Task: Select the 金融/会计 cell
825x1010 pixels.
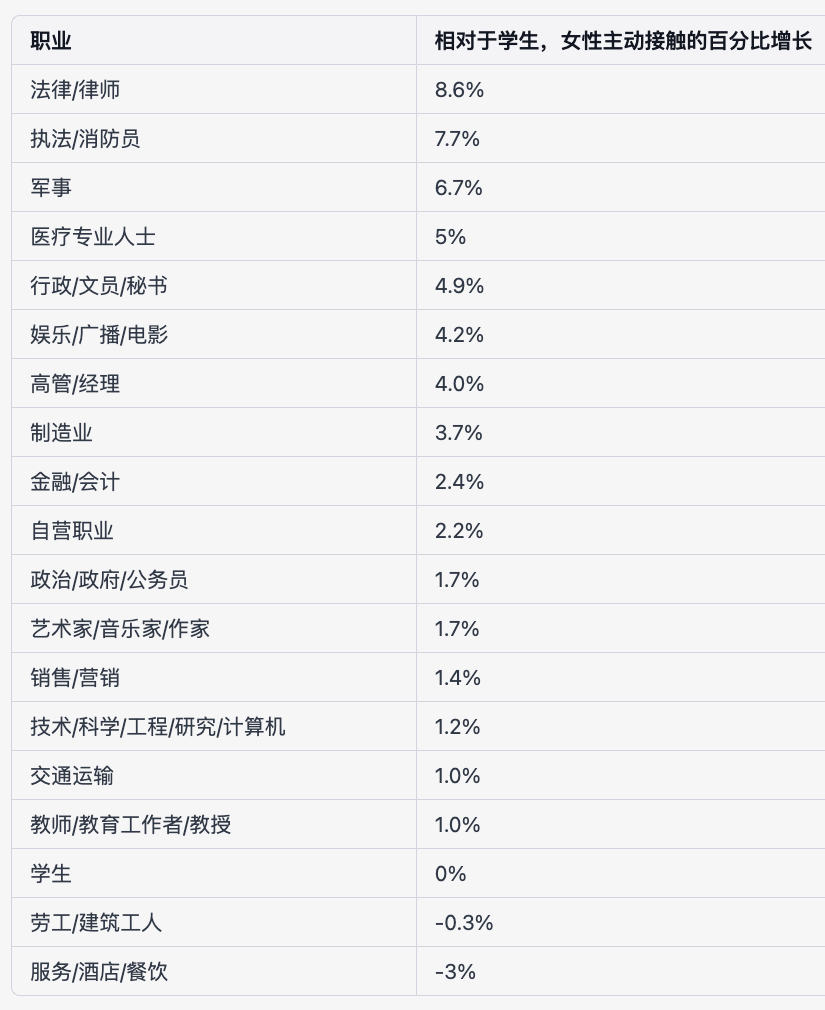Action: tap(76, 482)
